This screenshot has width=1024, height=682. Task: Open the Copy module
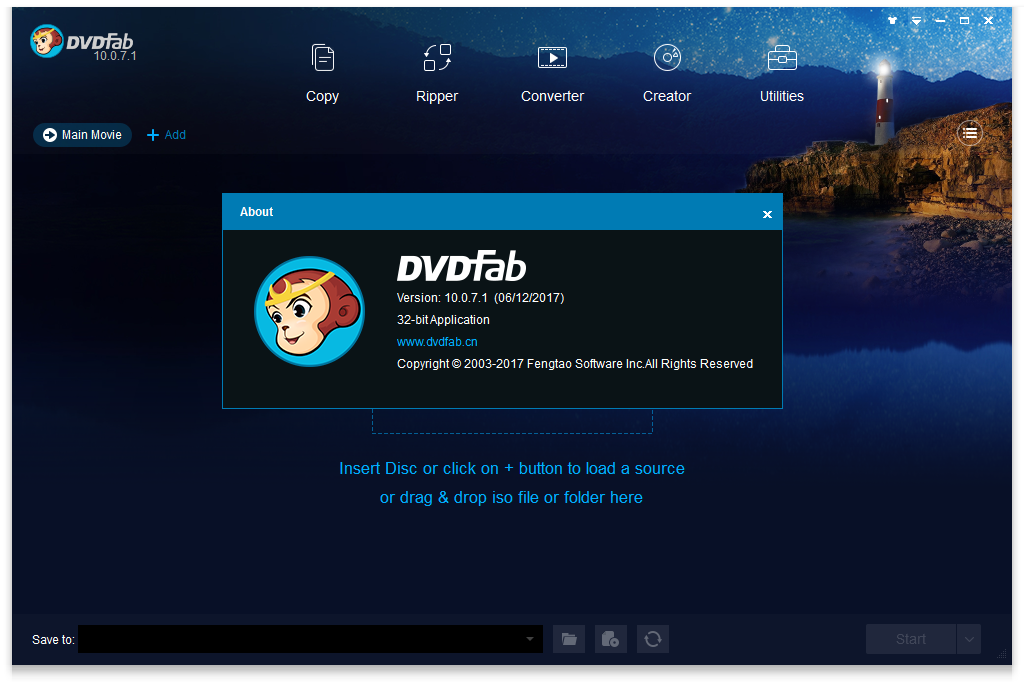click(x=322, y=74)
